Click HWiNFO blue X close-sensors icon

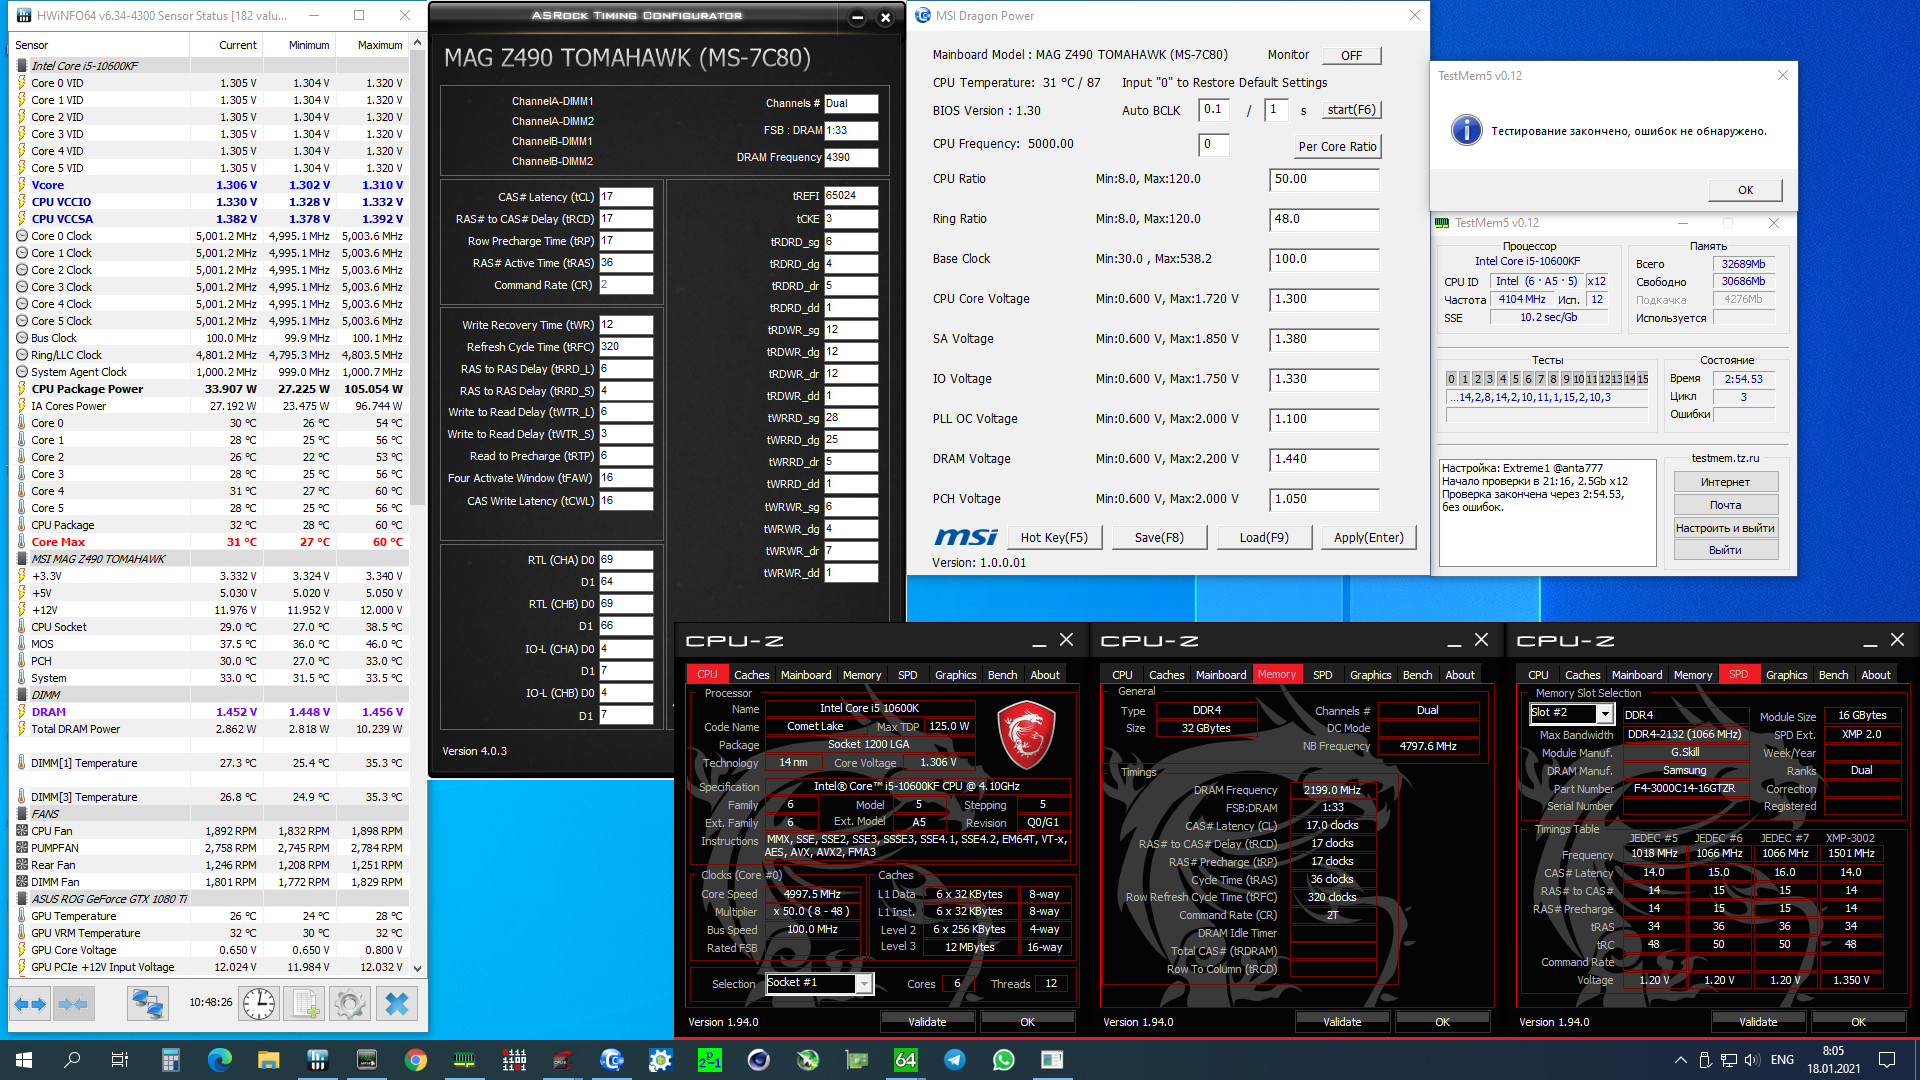[x=397, y=1003]
